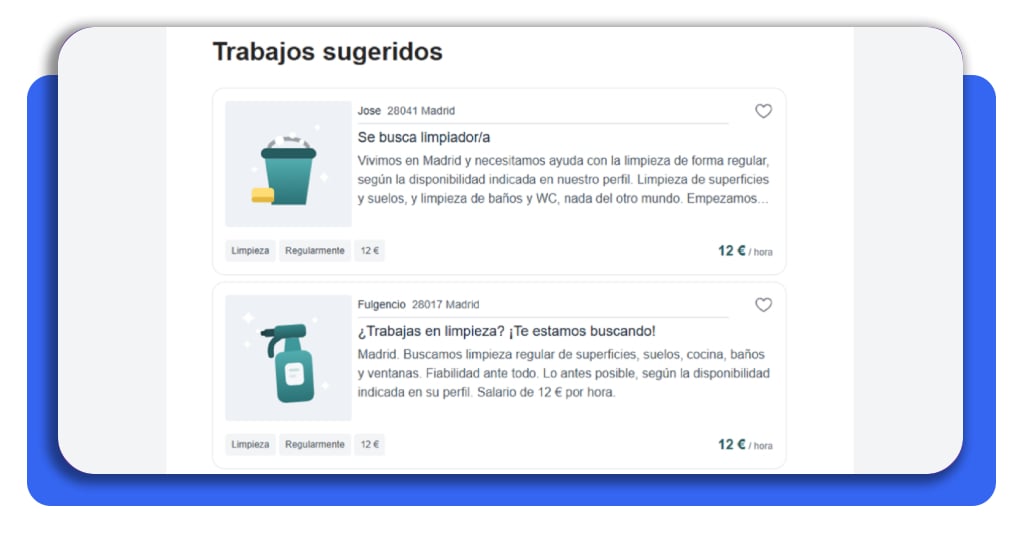Open '¿Trabajas en limpieza? ¡Te estamos buscando!' title
Viewport: 1024px width, 536px height.
506,331
